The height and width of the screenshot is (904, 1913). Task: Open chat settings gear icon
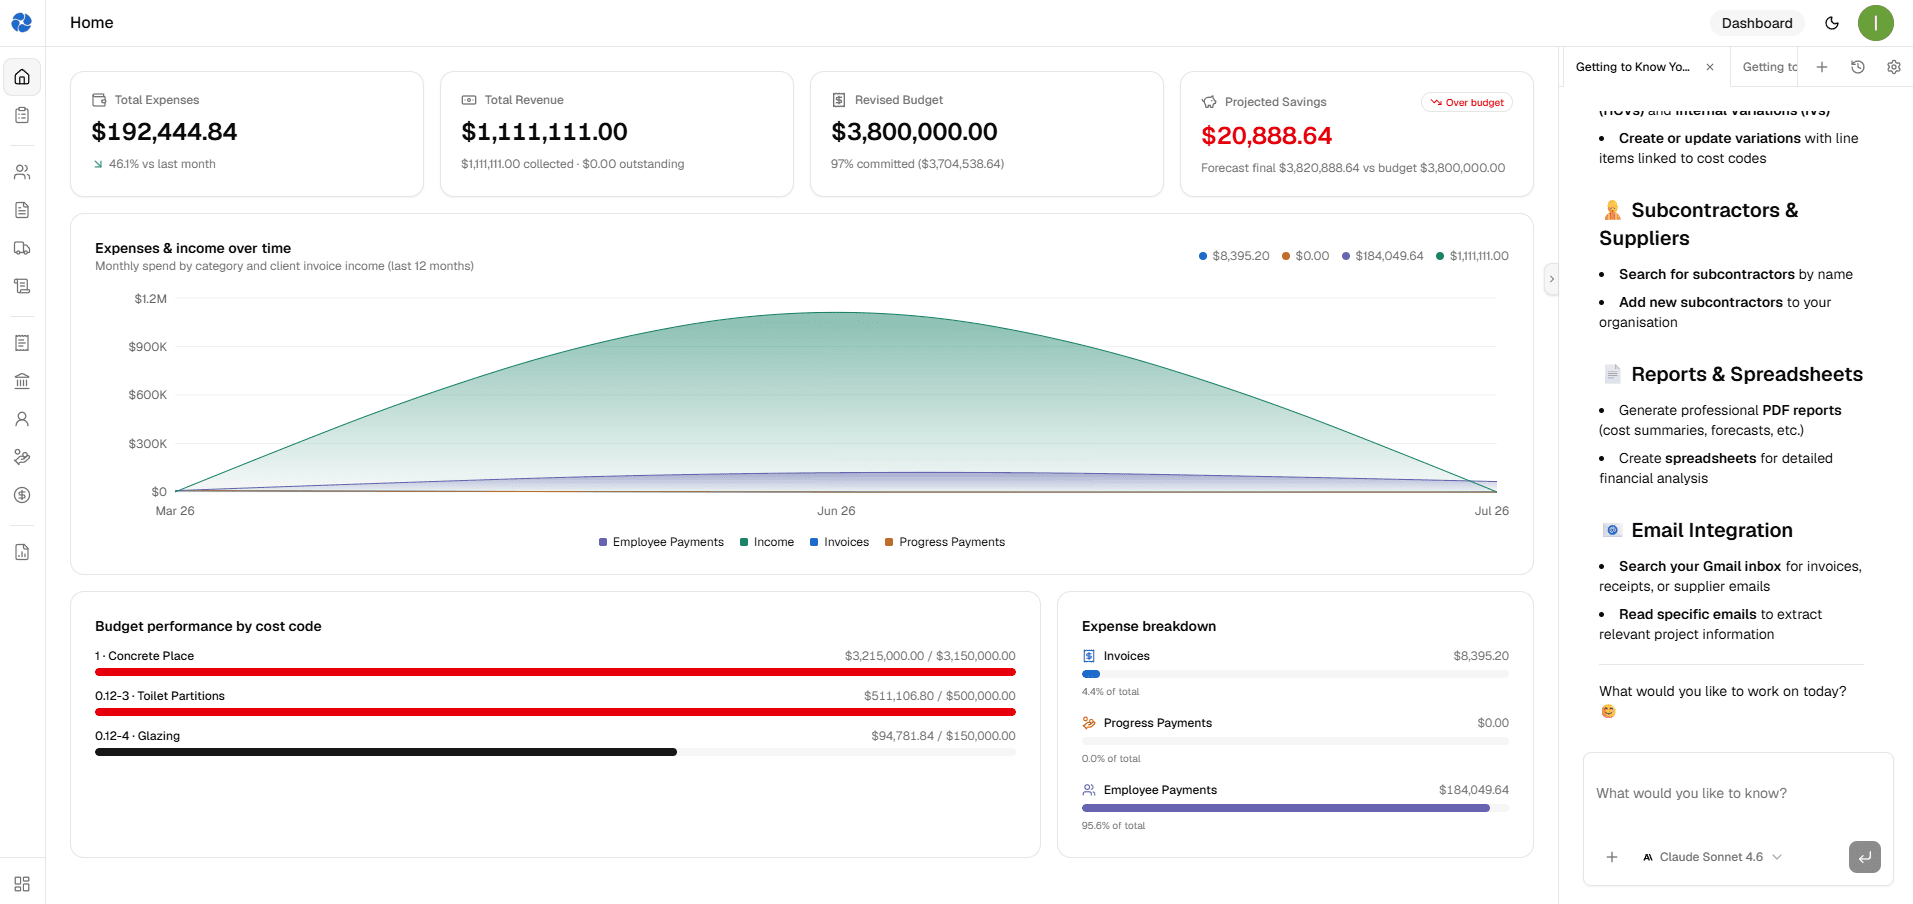1894,67
